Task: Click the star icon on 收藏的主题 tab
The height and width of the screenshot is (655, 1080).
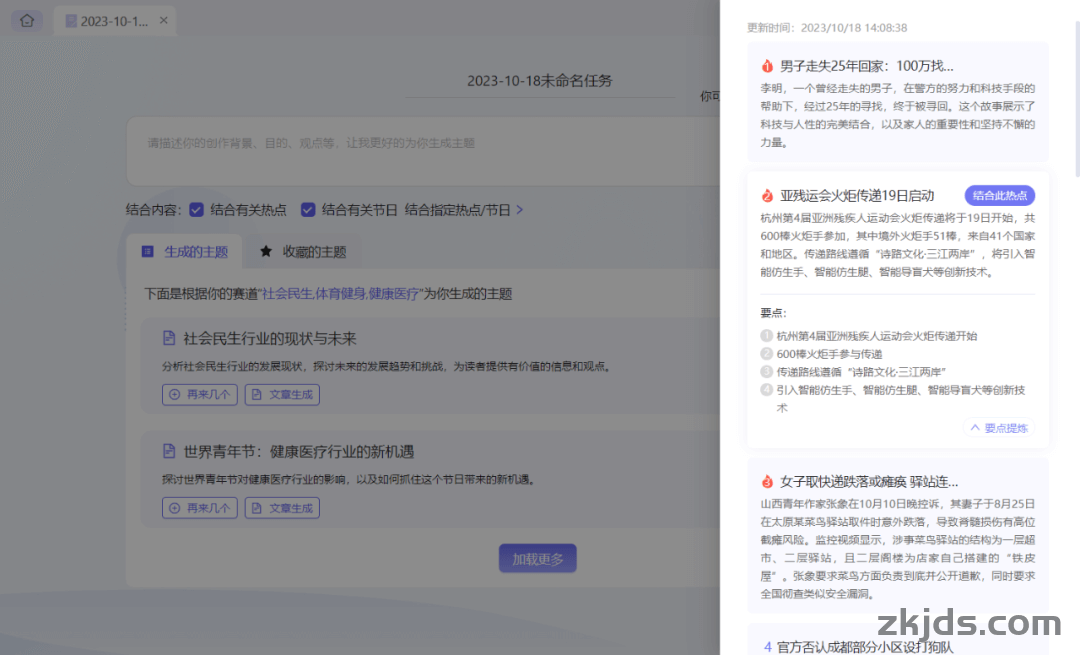Action: 266,251
